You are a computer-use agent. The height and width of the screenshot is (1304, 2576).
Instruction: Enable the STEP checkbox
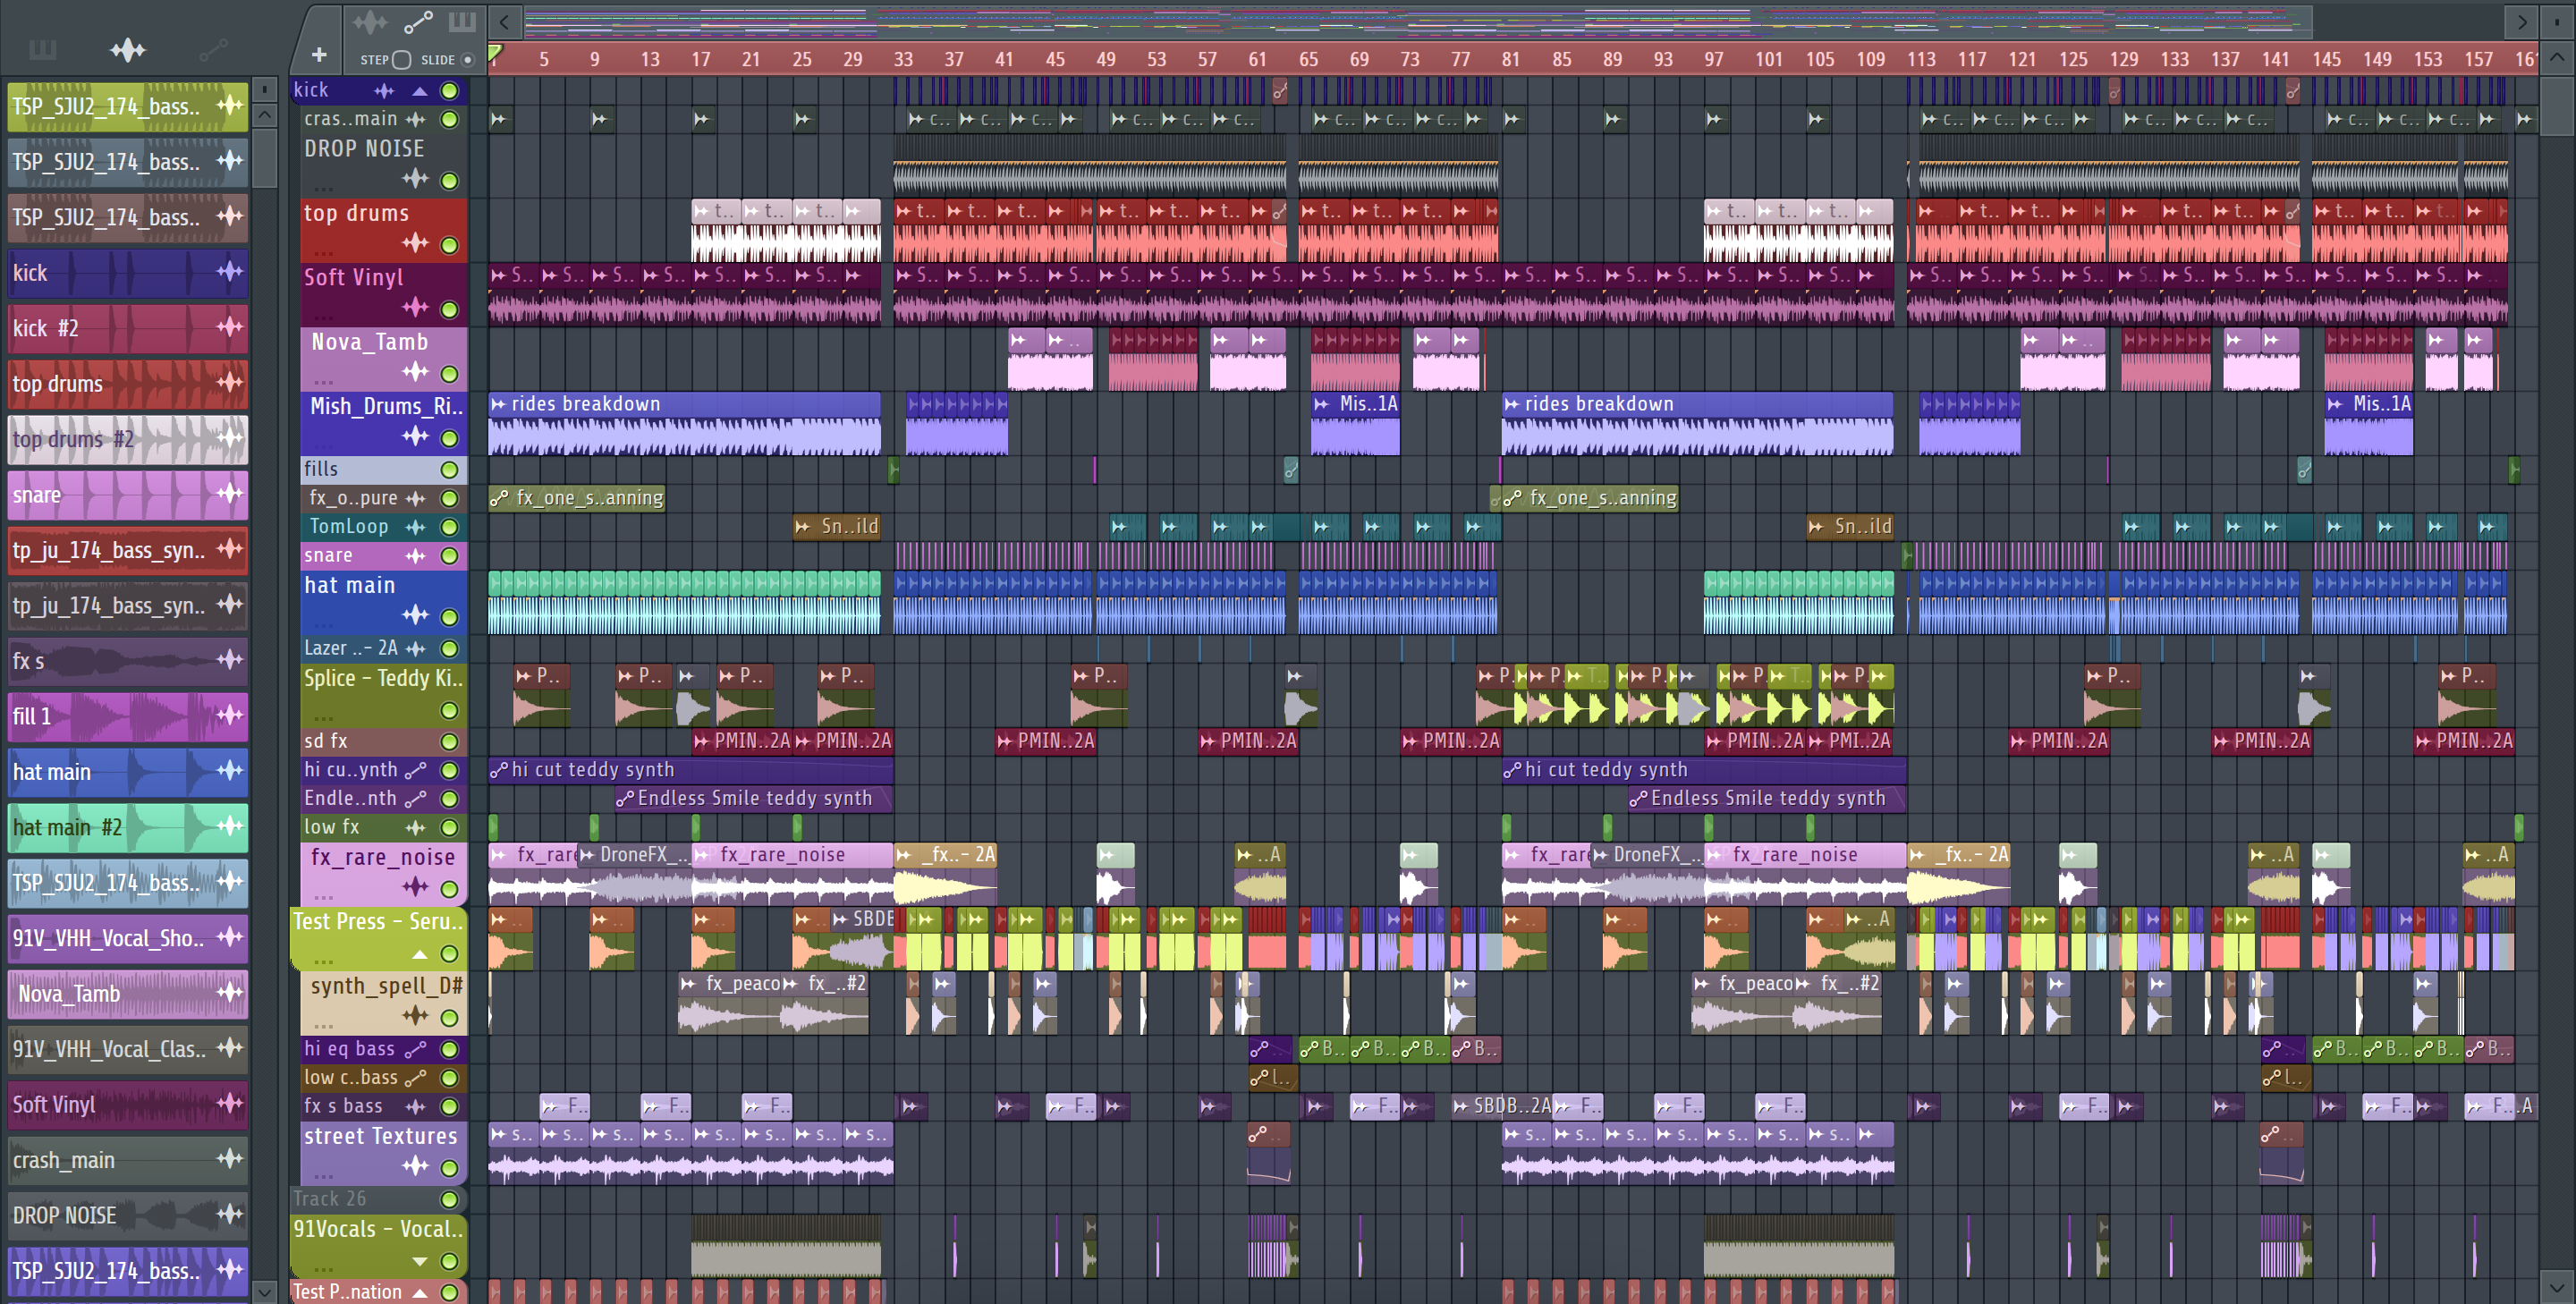point(401,60)
